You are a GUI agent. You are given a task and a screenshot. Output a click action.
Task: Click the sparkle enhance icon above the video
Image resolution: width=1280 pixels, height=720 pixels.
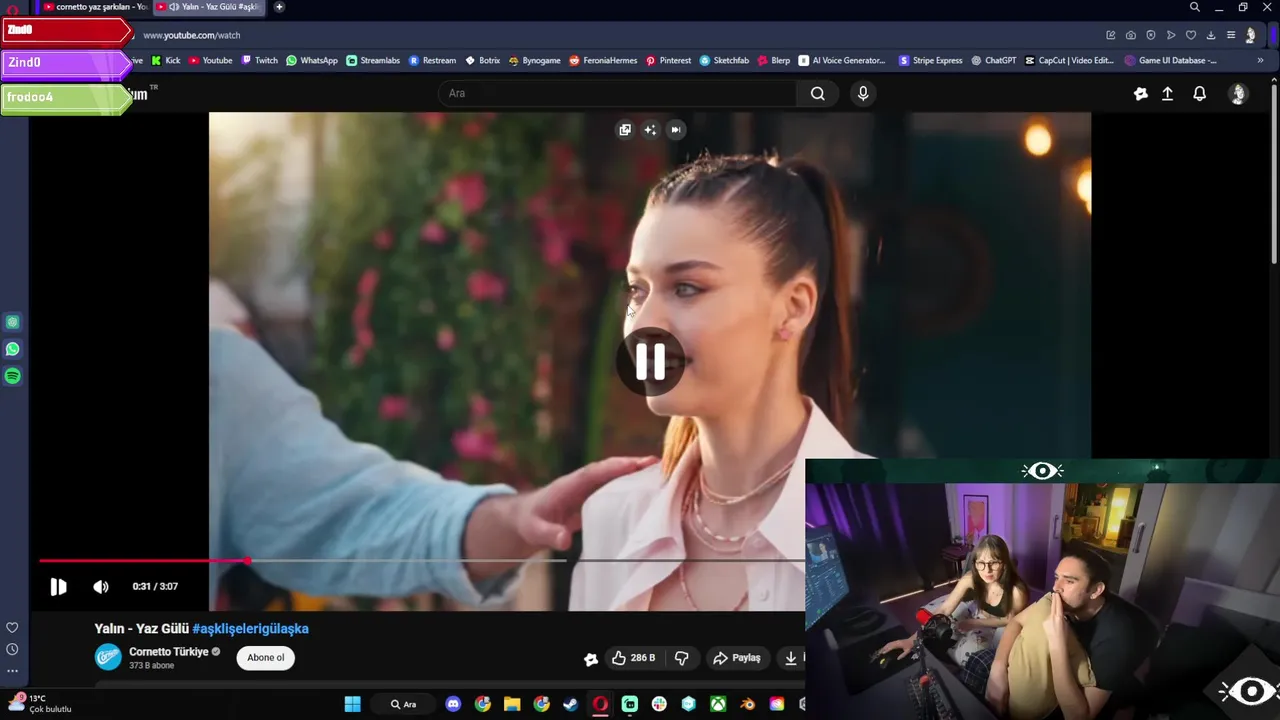650,130
